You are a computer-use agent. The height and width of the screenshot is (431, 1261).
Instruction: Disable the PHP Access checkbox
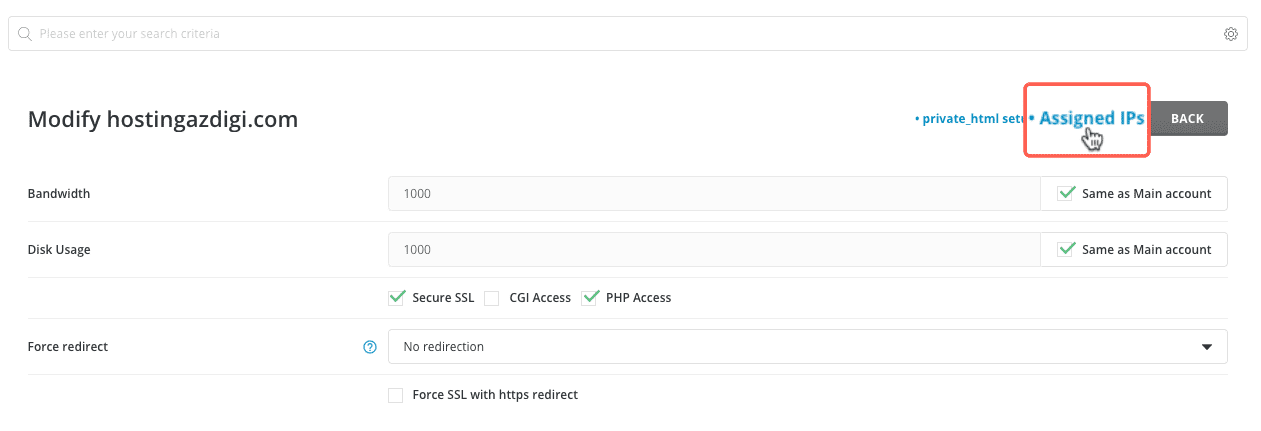[590, 297]
